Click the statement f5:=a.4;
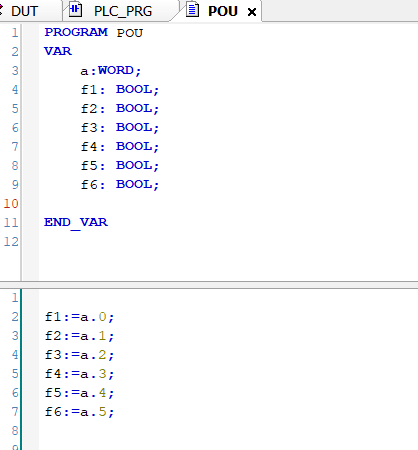This screenshot has height=450, width=418. pyautogui.click(x=79, y=393)
